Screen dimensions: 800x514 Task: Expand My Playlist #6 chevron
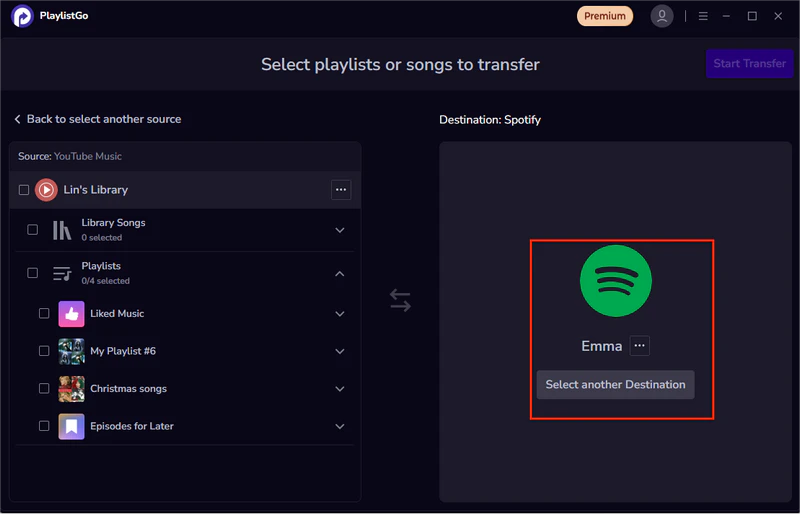coord(340,351)
